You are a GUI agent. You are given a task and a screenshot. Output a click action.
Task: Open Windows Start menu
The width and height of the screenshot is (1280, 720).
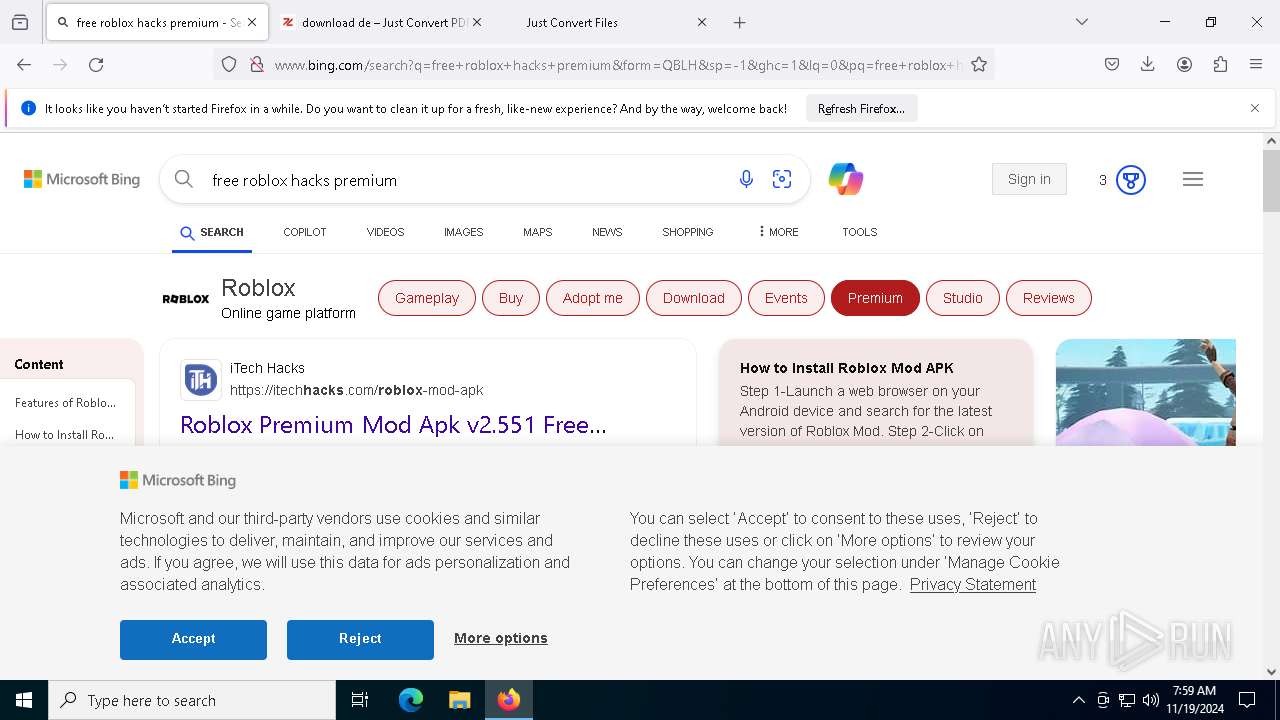click(x=24, y=700)
